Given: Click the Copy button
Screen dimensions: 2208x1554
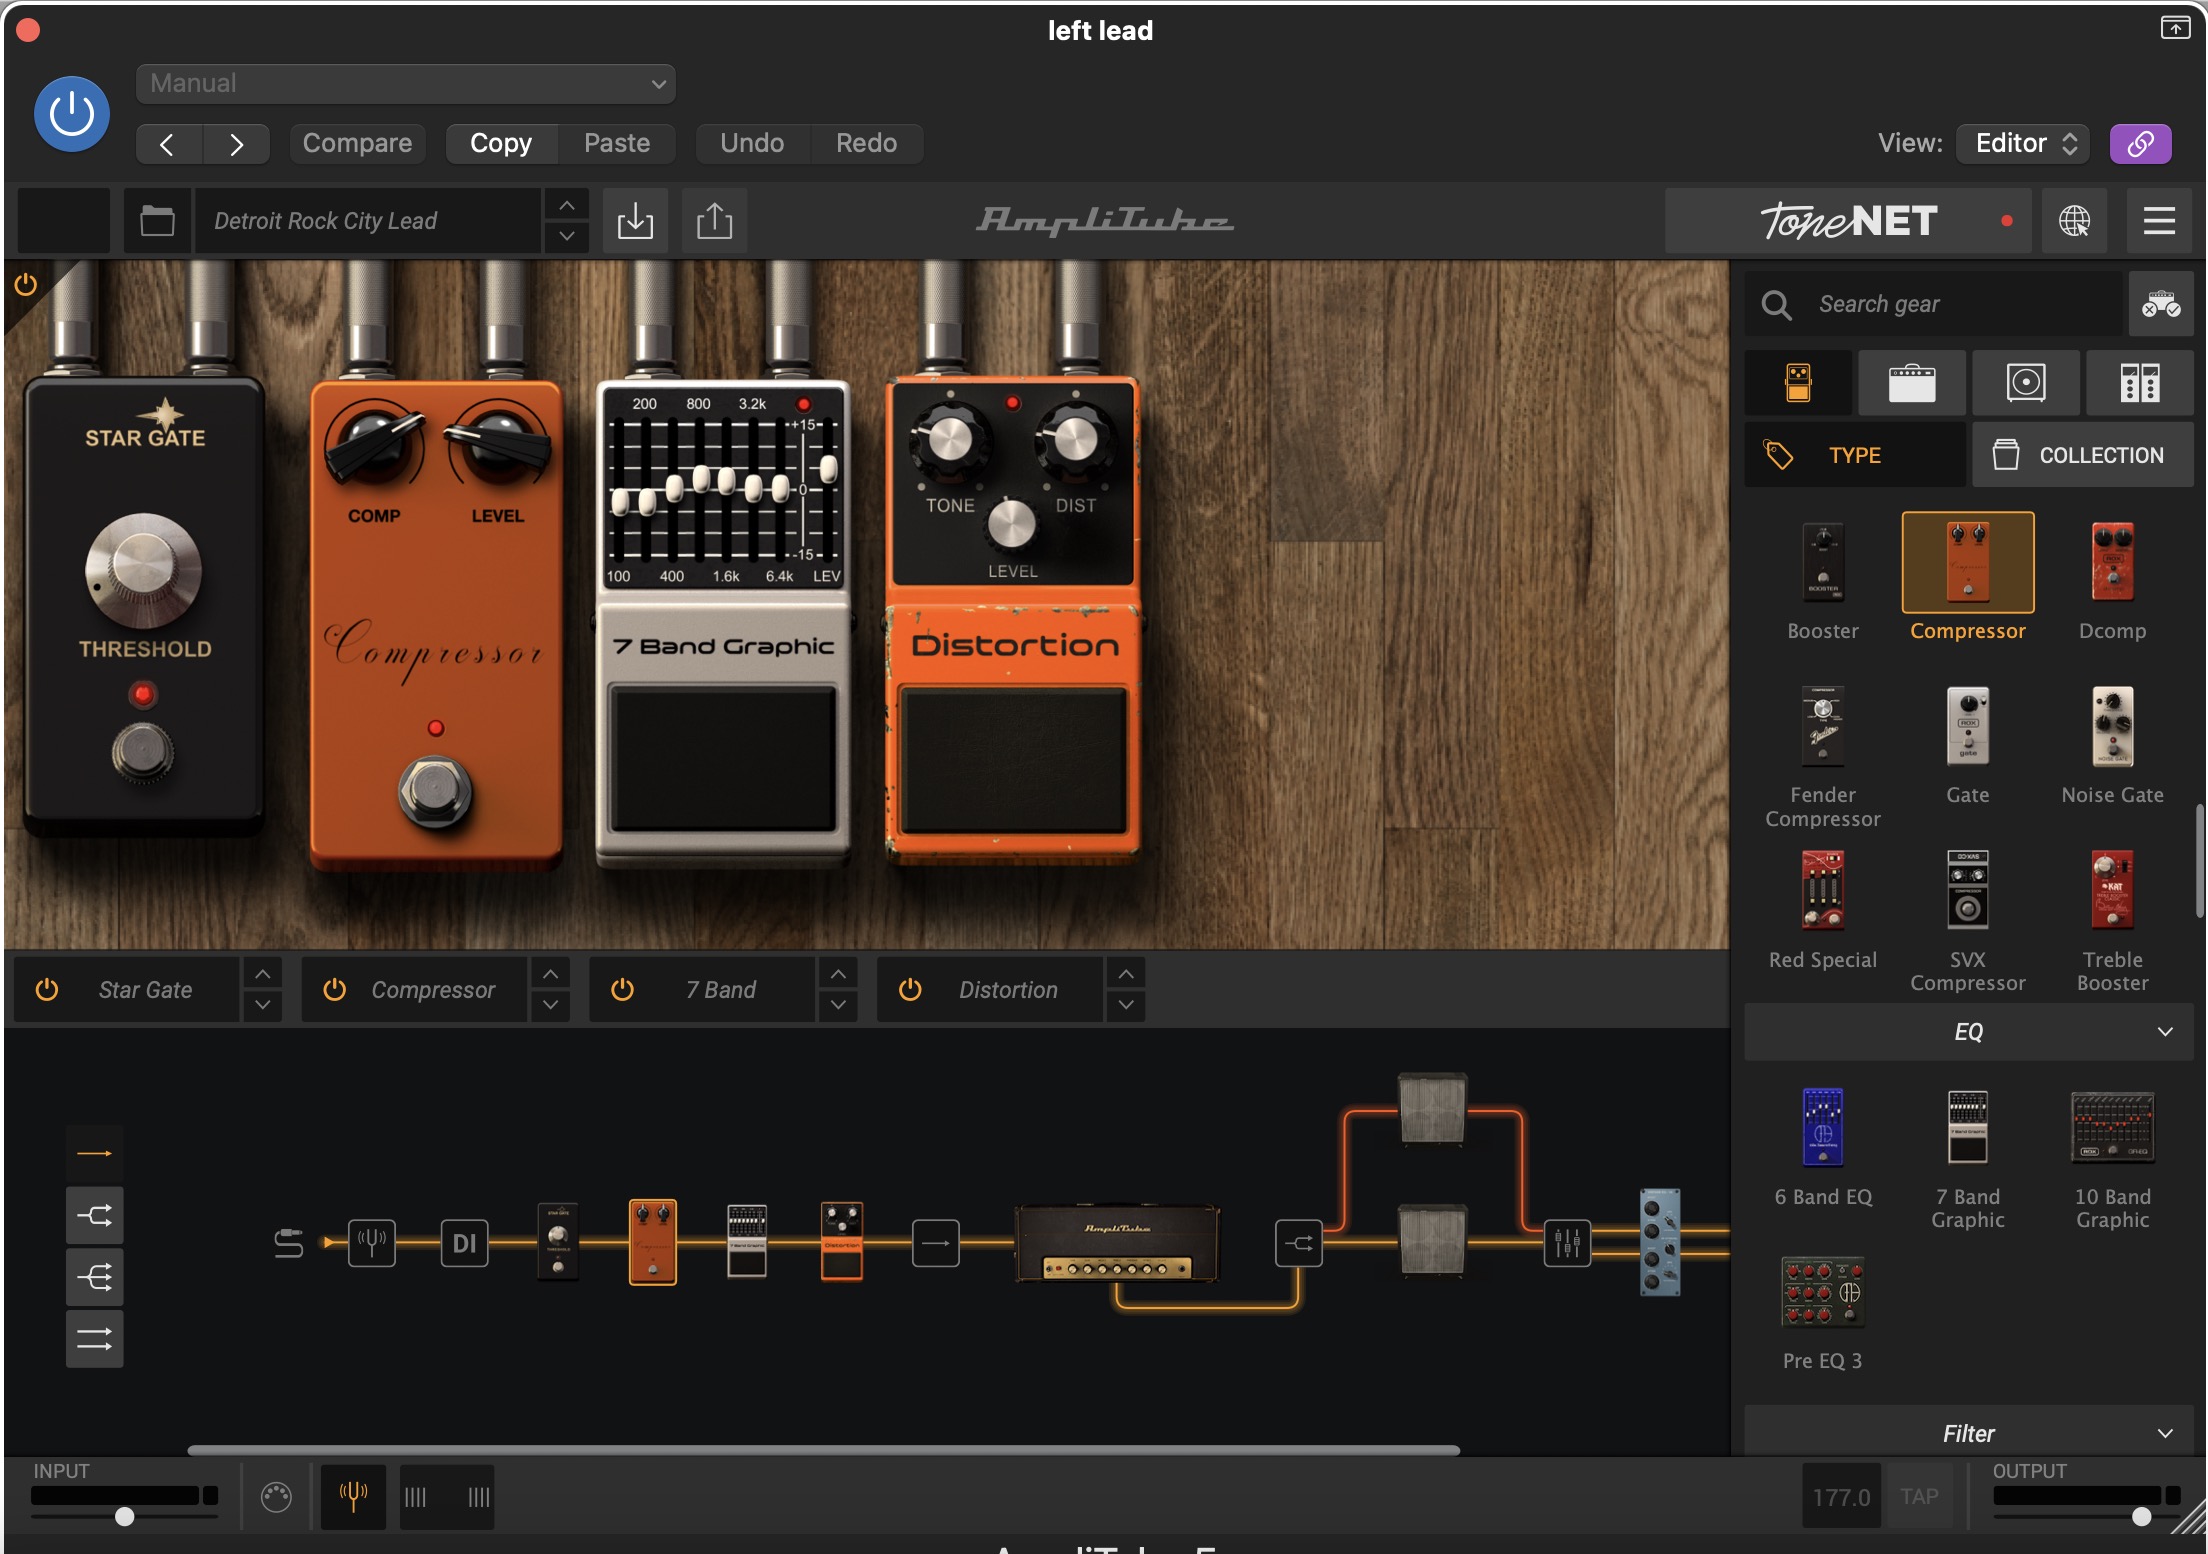Looking at the screenshot, I should click(x=501, y=143).
